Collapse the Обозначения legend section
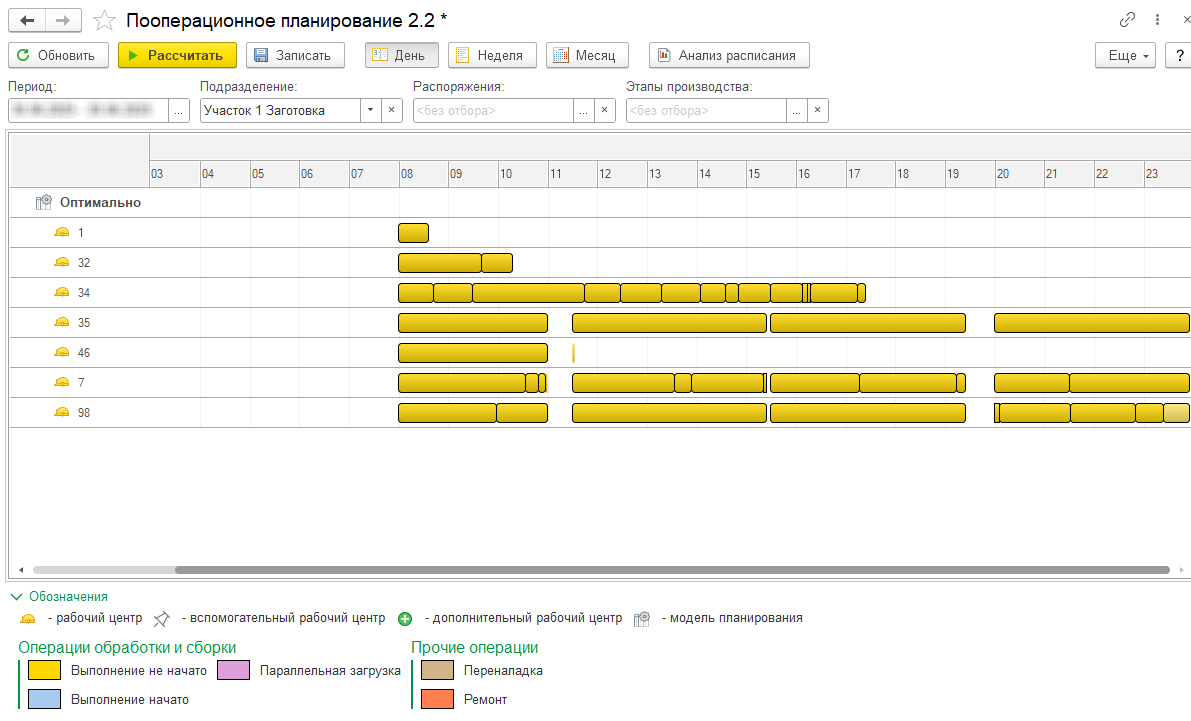The image size is (1191, 721). pos(17,596)
